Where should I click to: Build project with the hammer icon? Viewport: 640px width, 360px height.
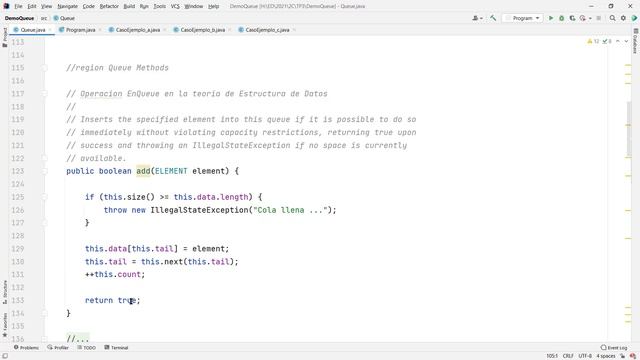493,18
